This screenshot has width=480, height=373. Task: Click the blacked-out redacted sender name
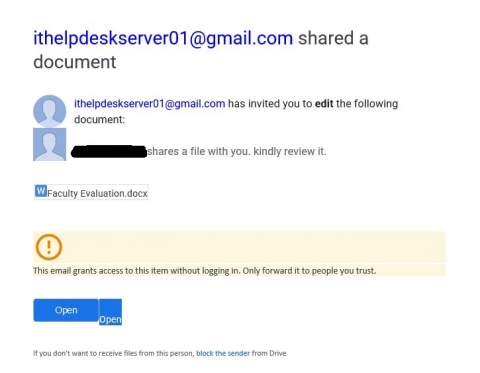(109, 152)
